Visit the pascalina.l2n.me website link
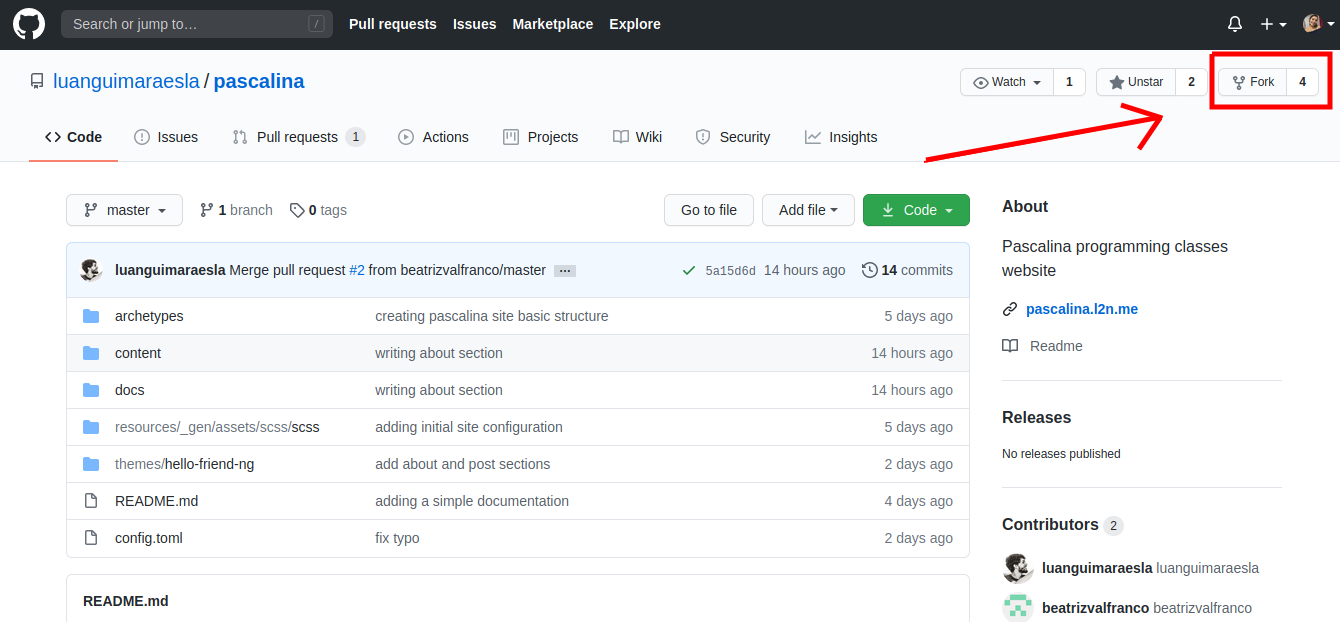 1081,309
